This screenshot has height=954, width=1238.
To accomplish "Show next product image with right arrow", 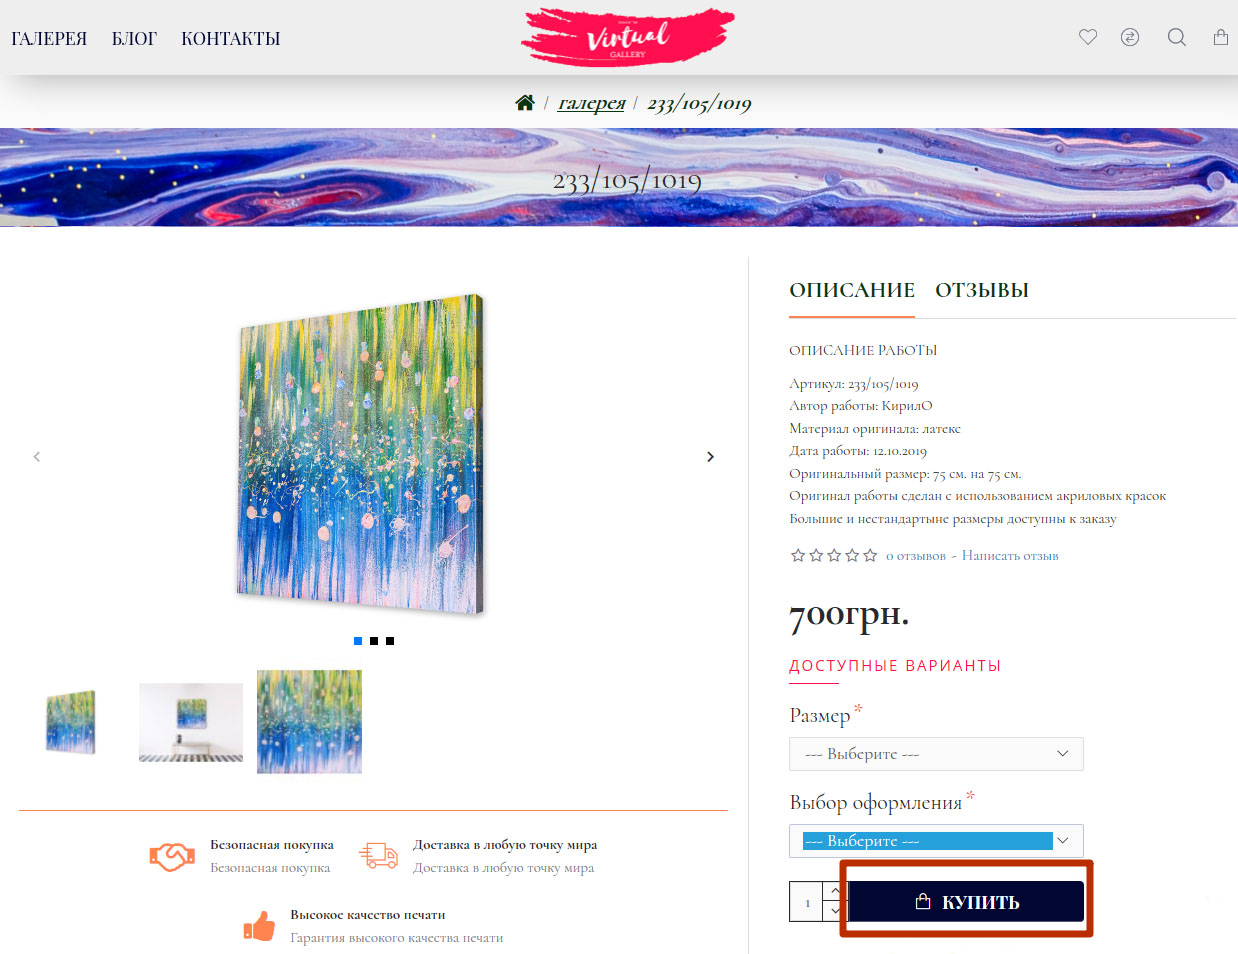I will tap(710, 457).
